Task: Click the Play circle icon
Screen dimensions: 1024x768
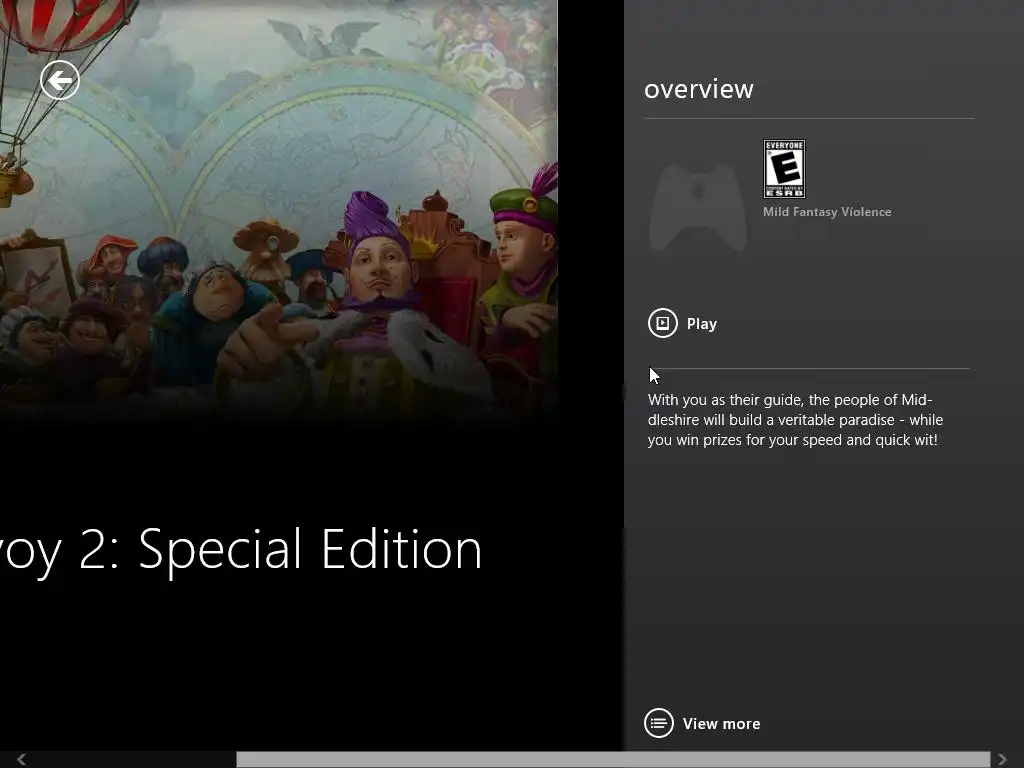Action: (x=662, y=323)
